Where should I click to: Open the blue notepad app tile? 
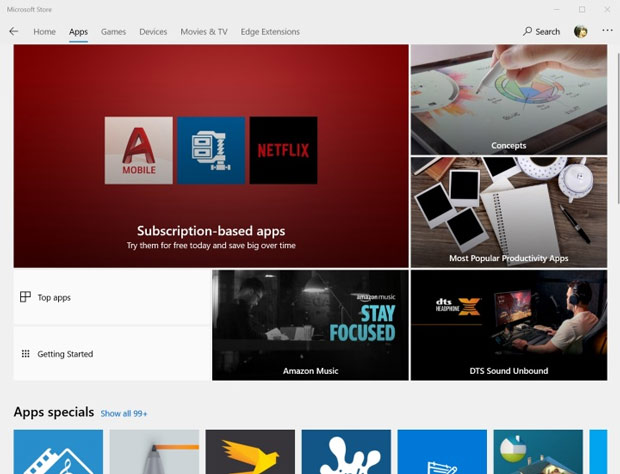442,452
